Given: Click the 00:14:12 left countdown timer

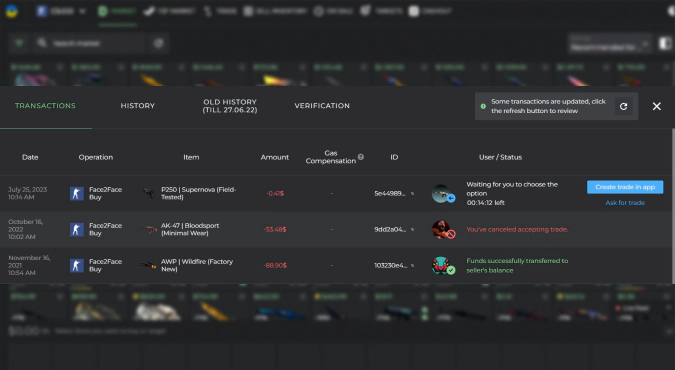Looking at the screenshot, I should pyautogui.click(x=486, y=202).
